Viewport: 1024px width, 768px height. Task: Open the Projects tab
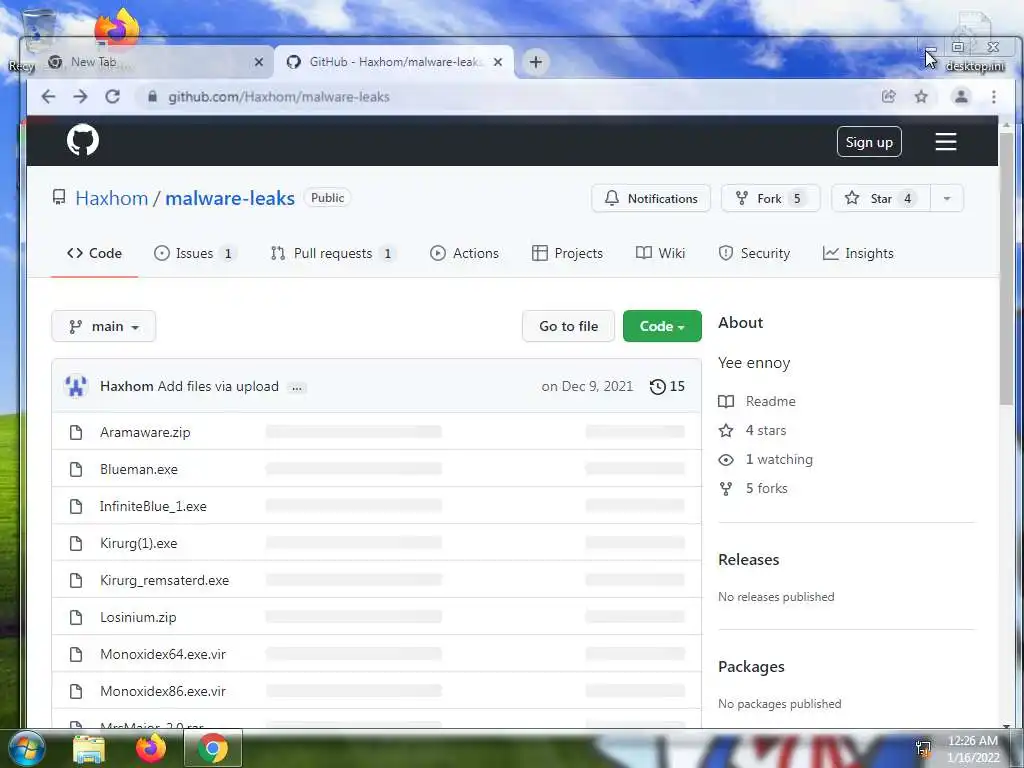tap(568, 253)
